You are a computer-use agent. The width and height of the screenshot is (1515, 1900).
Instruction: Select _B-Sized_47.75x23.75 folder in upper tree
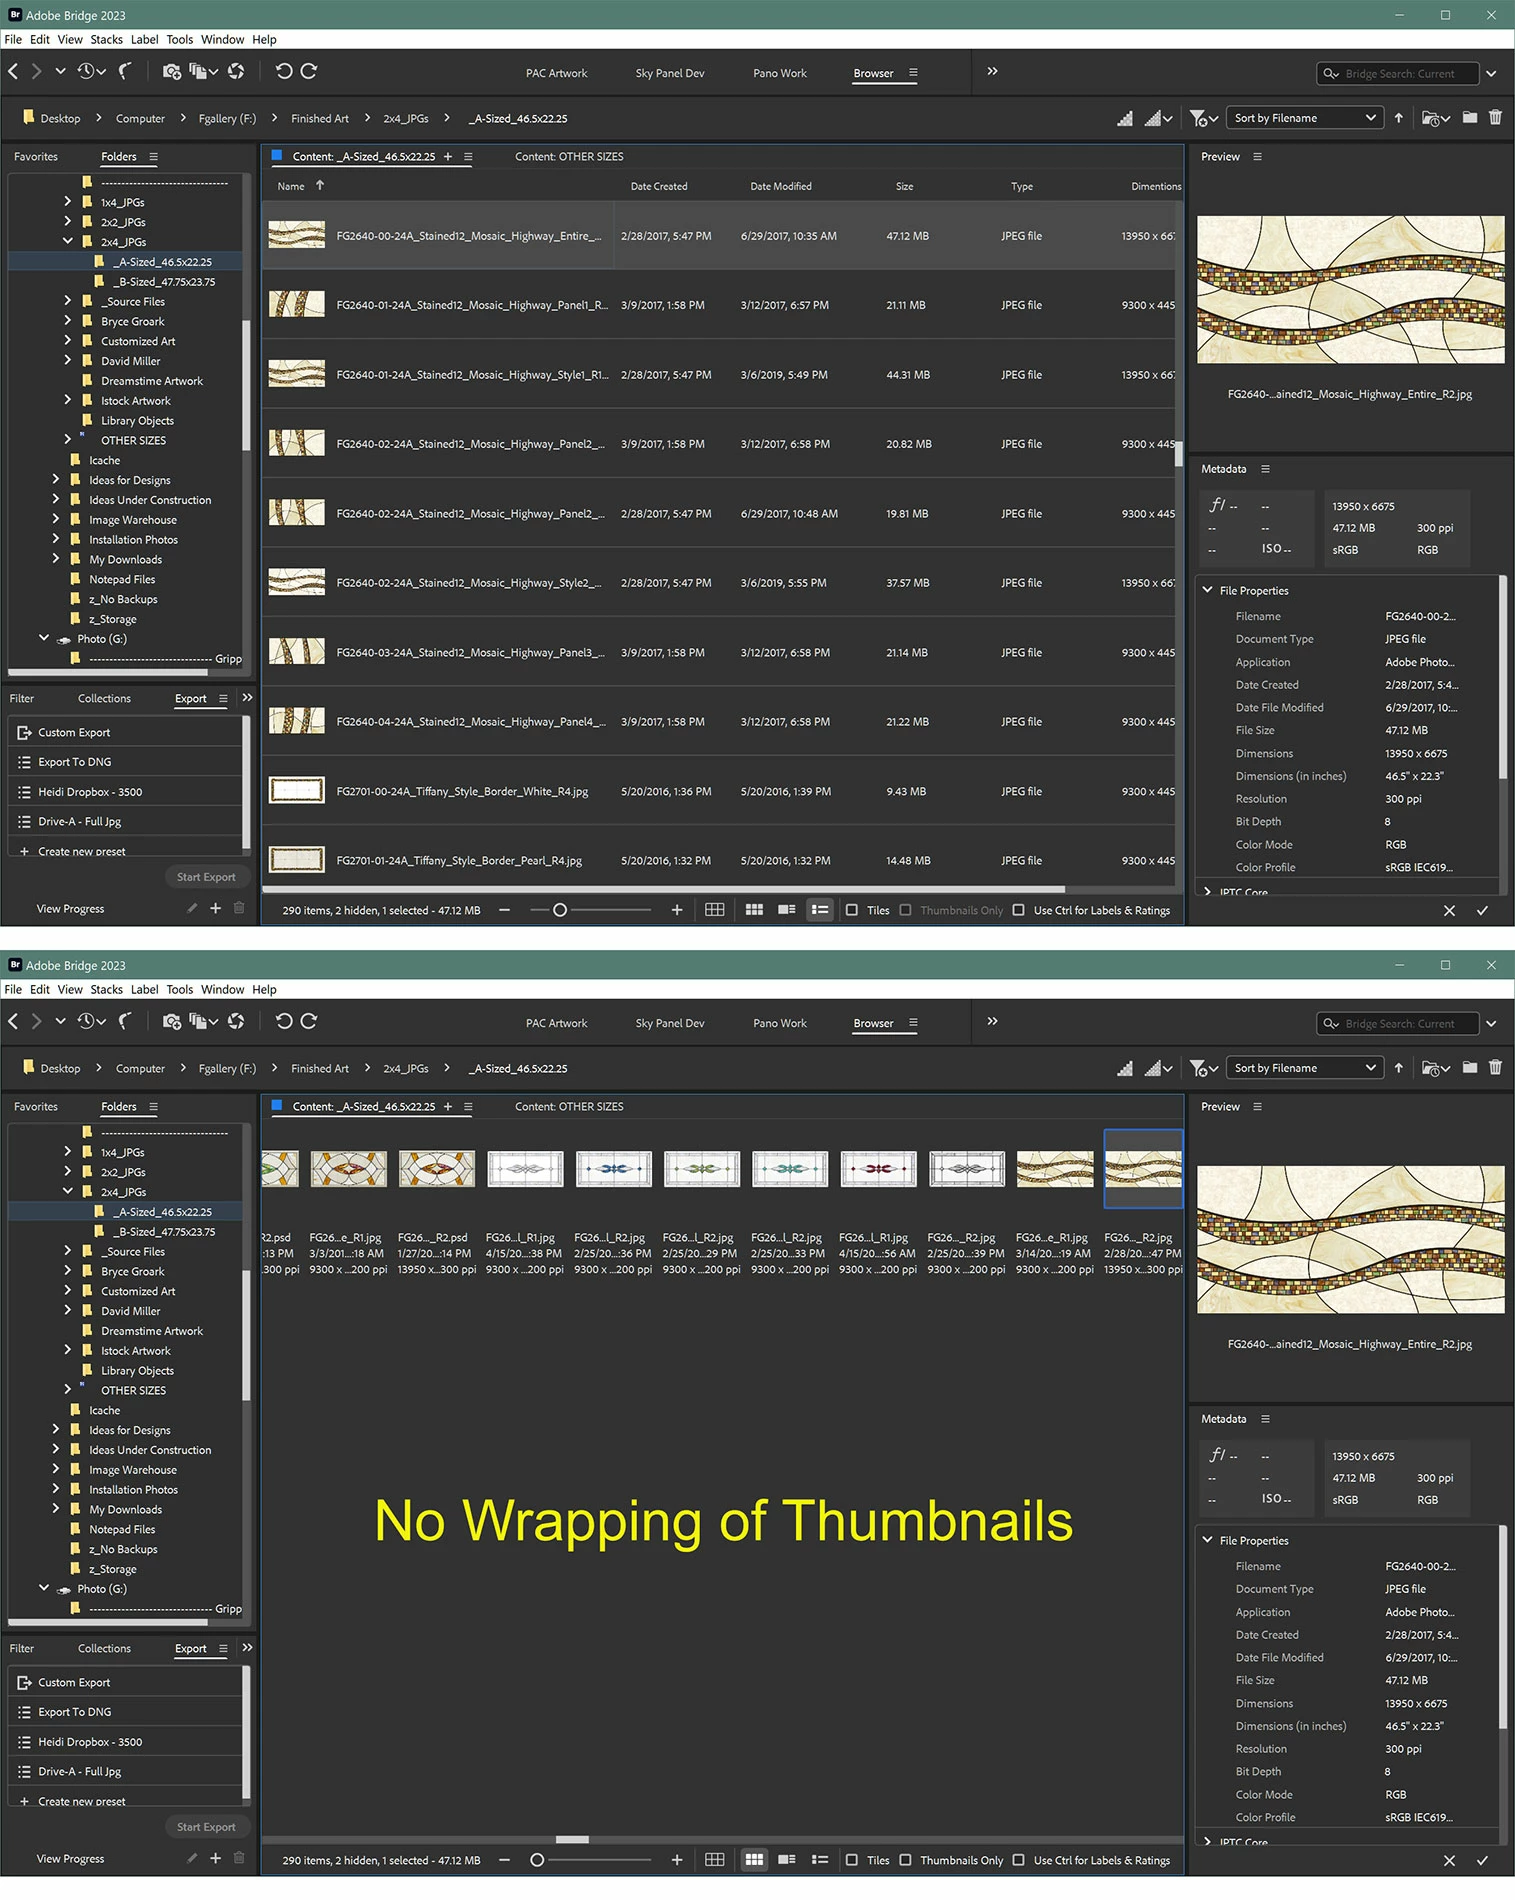point(163,281)
